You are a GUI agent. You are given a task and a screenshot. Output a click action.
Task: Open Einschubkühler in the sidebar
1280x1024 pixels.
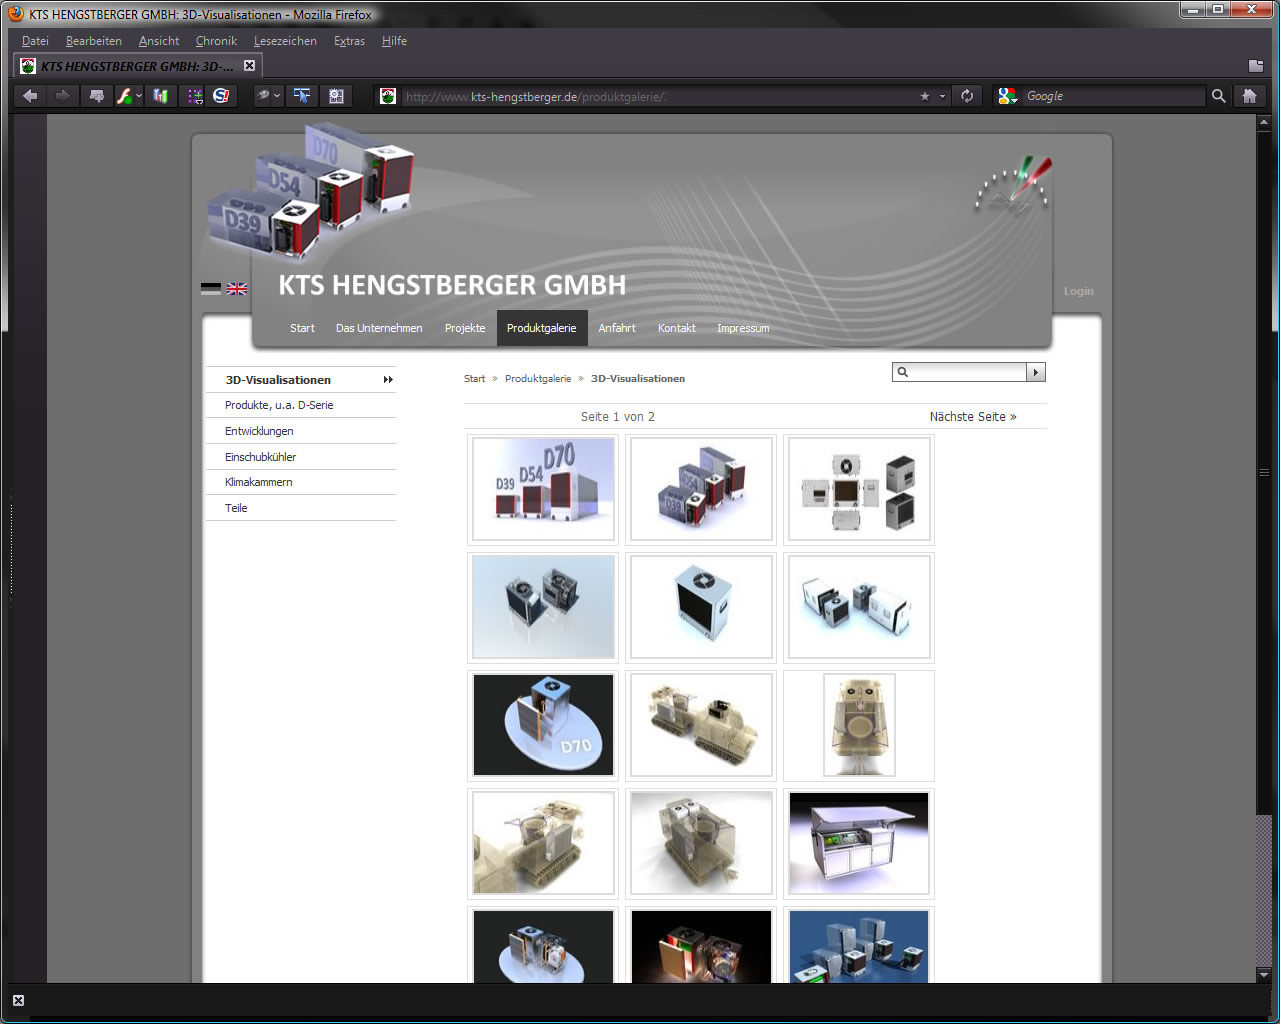260,457
